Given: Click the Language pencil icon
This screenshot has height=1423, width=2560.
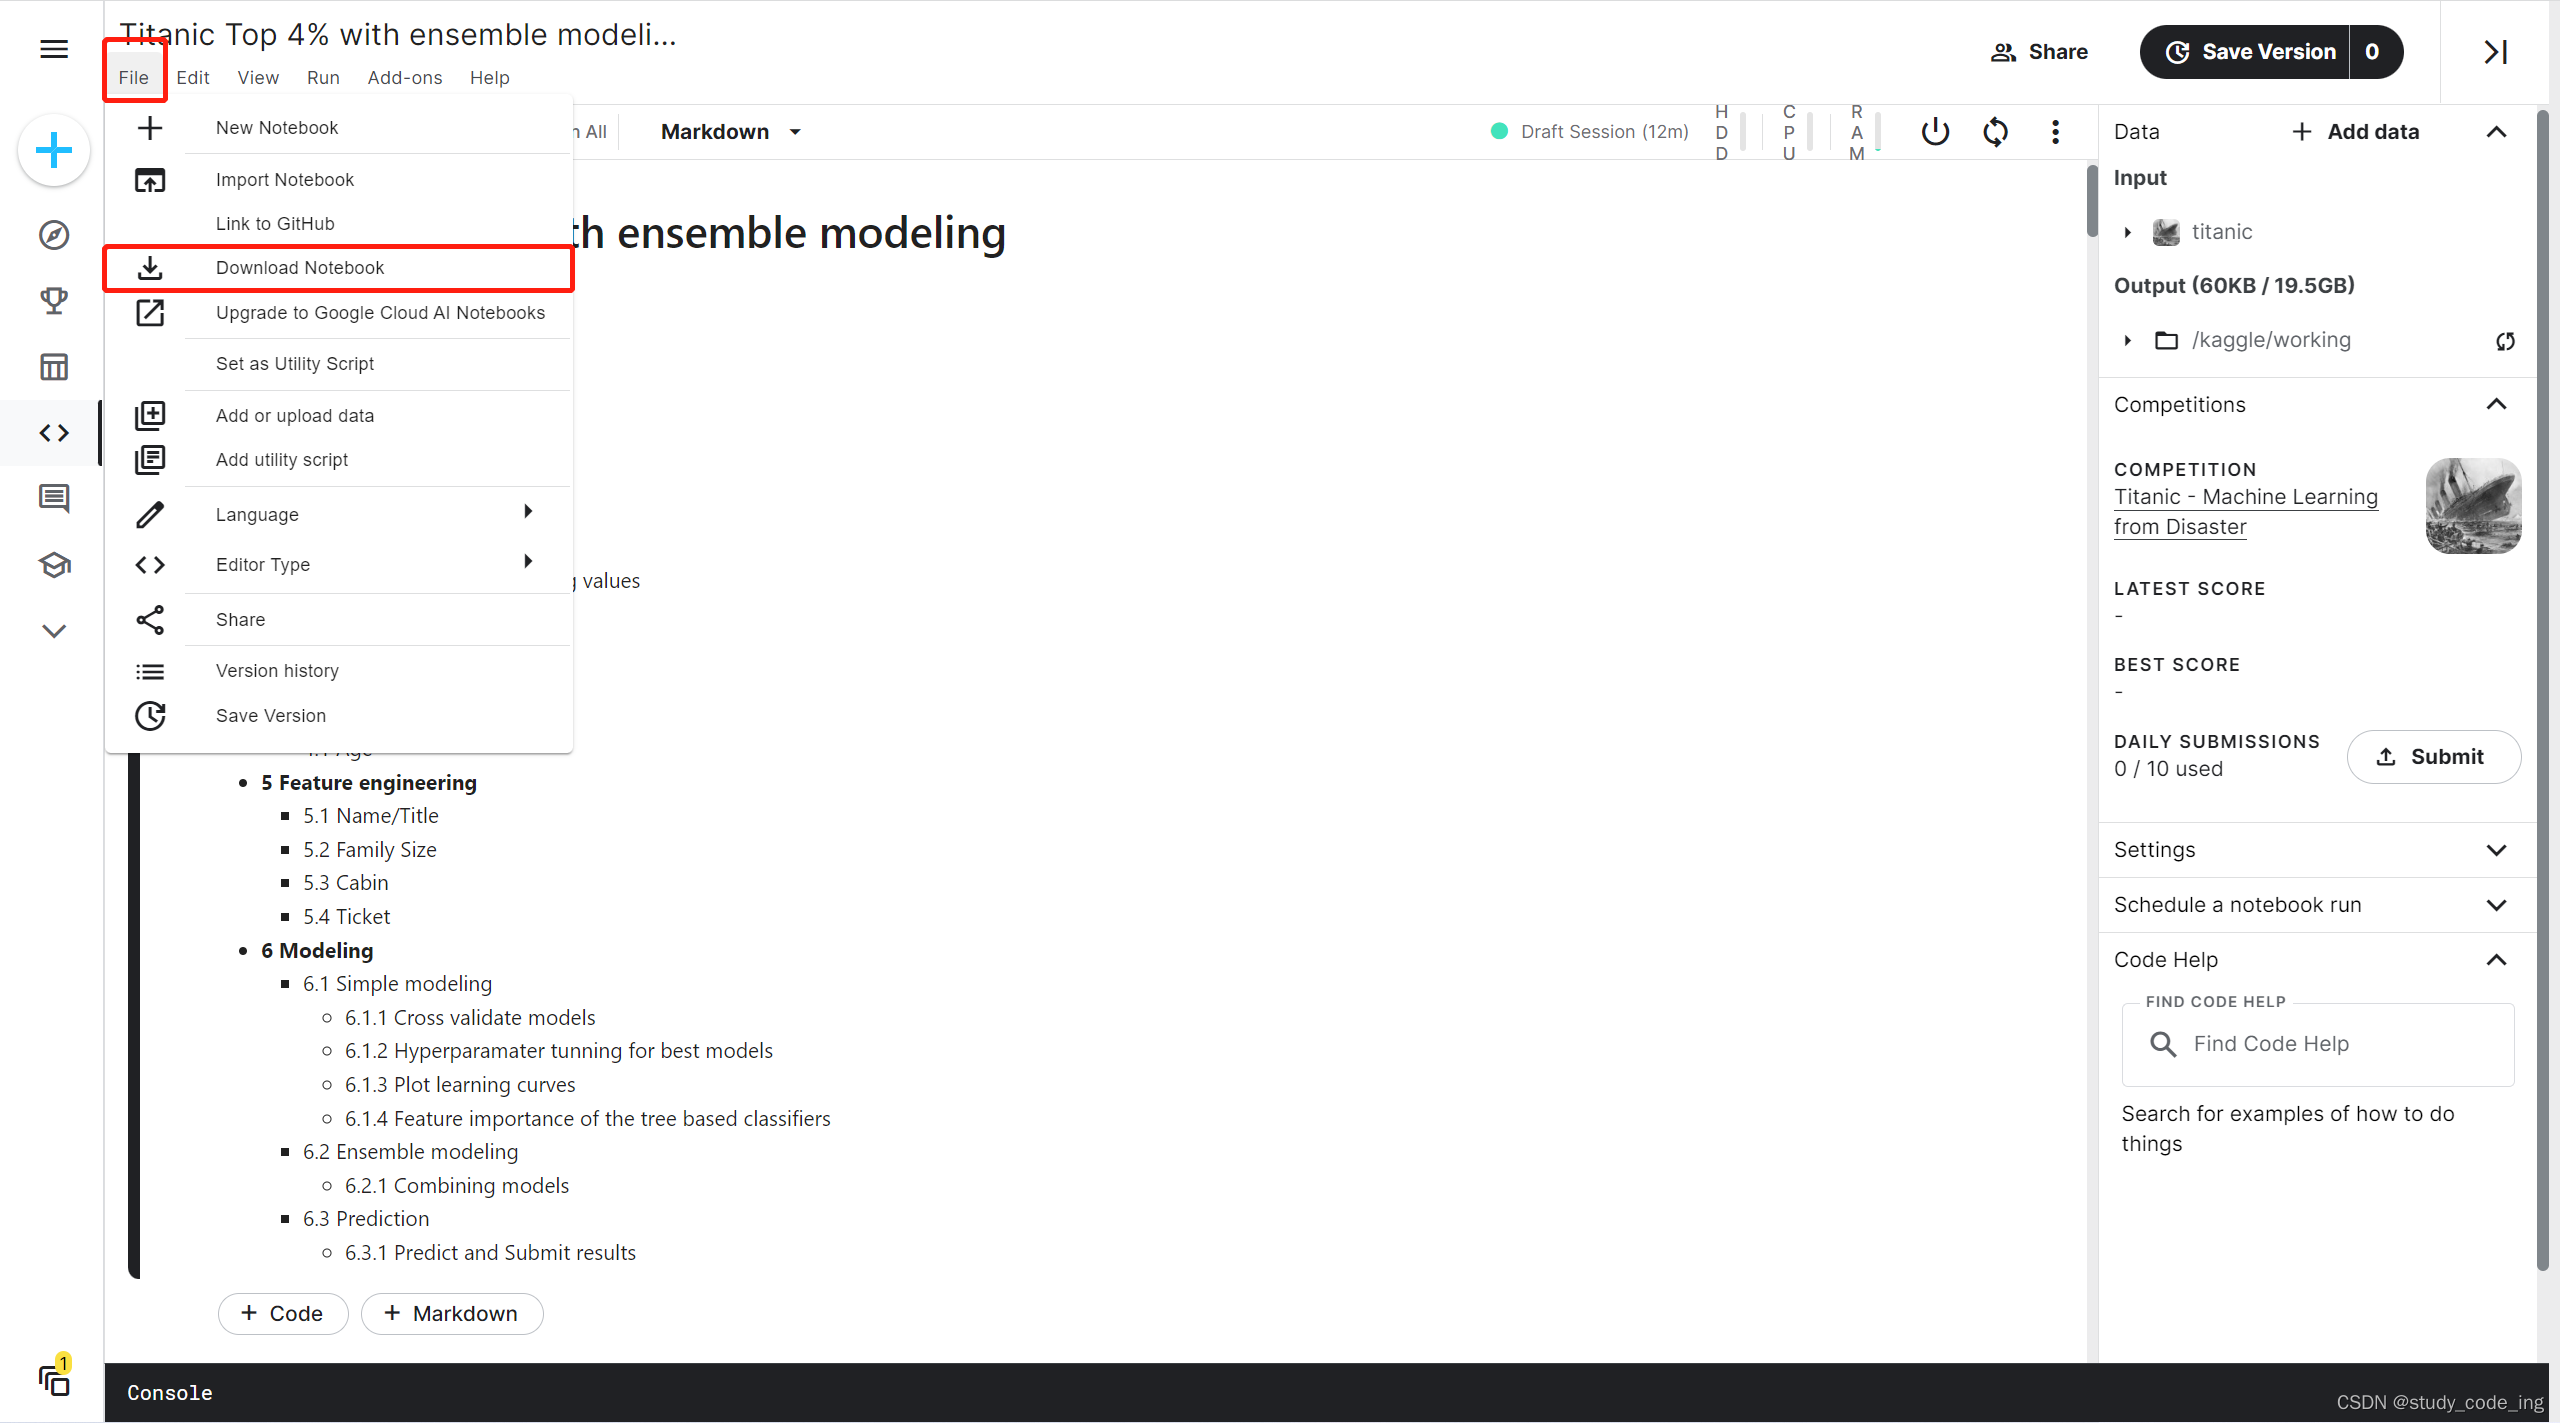Looking at the screenshot, I should point(150,515).
